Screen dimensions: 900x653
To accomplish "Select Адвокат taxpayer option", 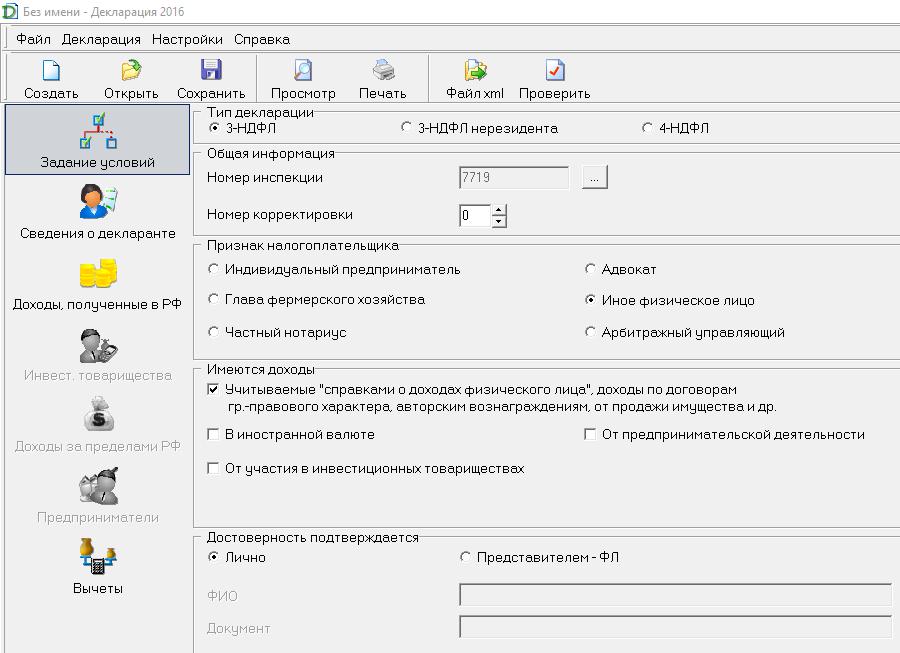I will pos(589,269).
